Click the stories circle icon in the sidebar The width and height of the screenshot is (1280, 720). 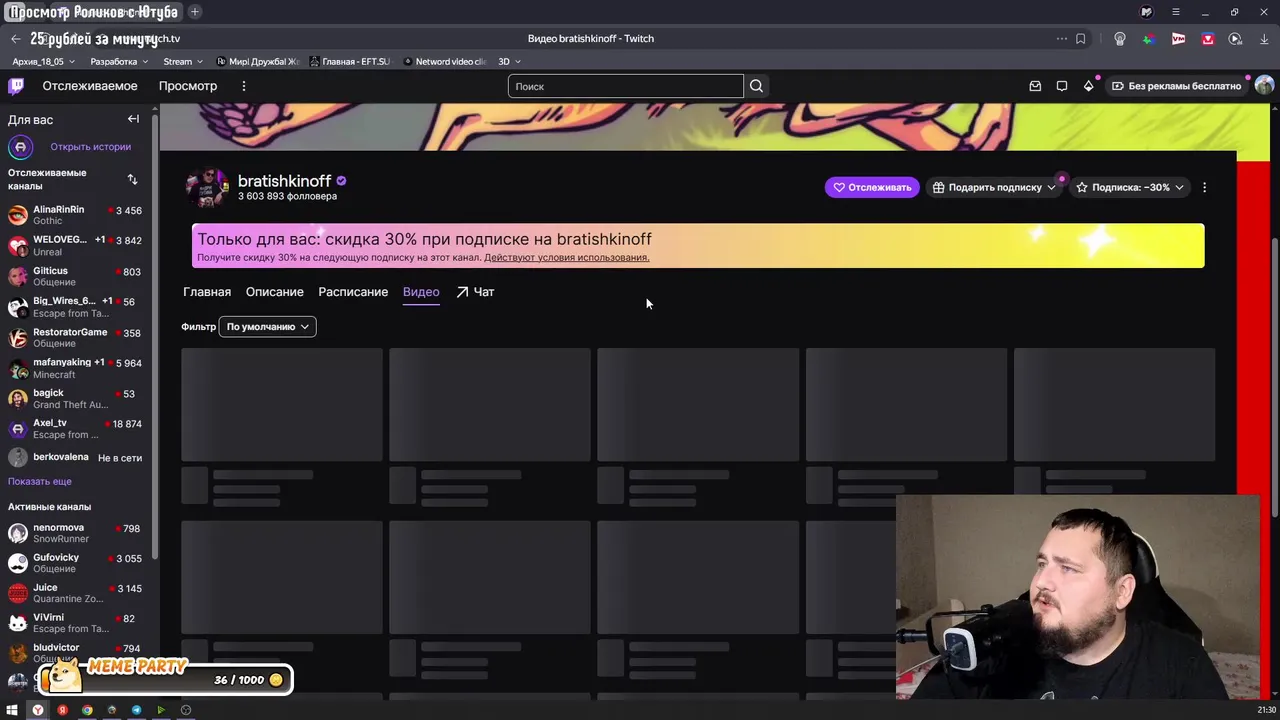20,147
